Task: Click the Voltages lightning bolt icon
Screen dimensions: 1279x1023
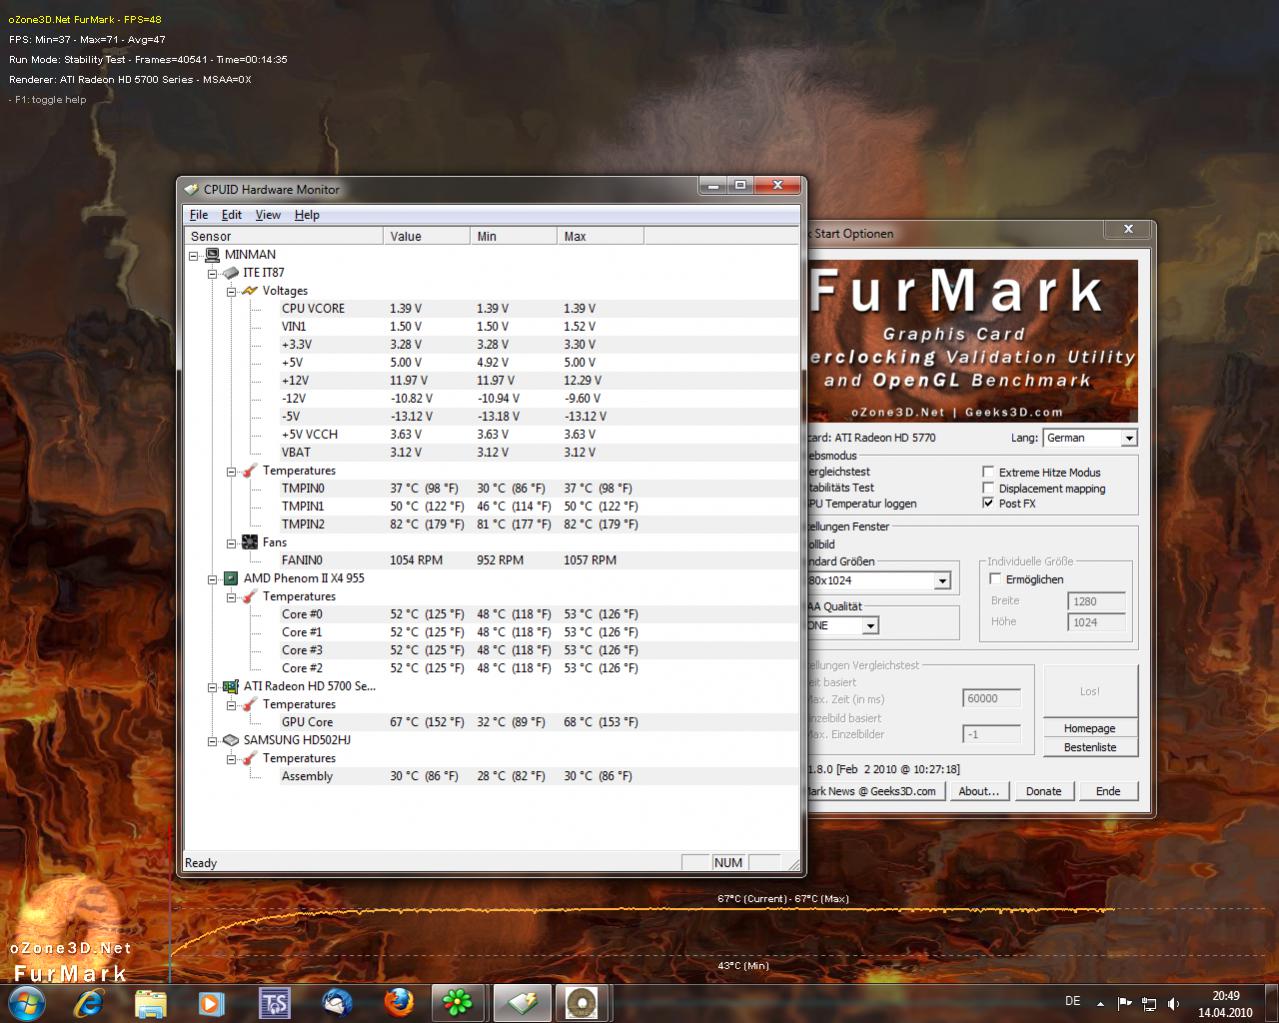Action: [250, 290]
